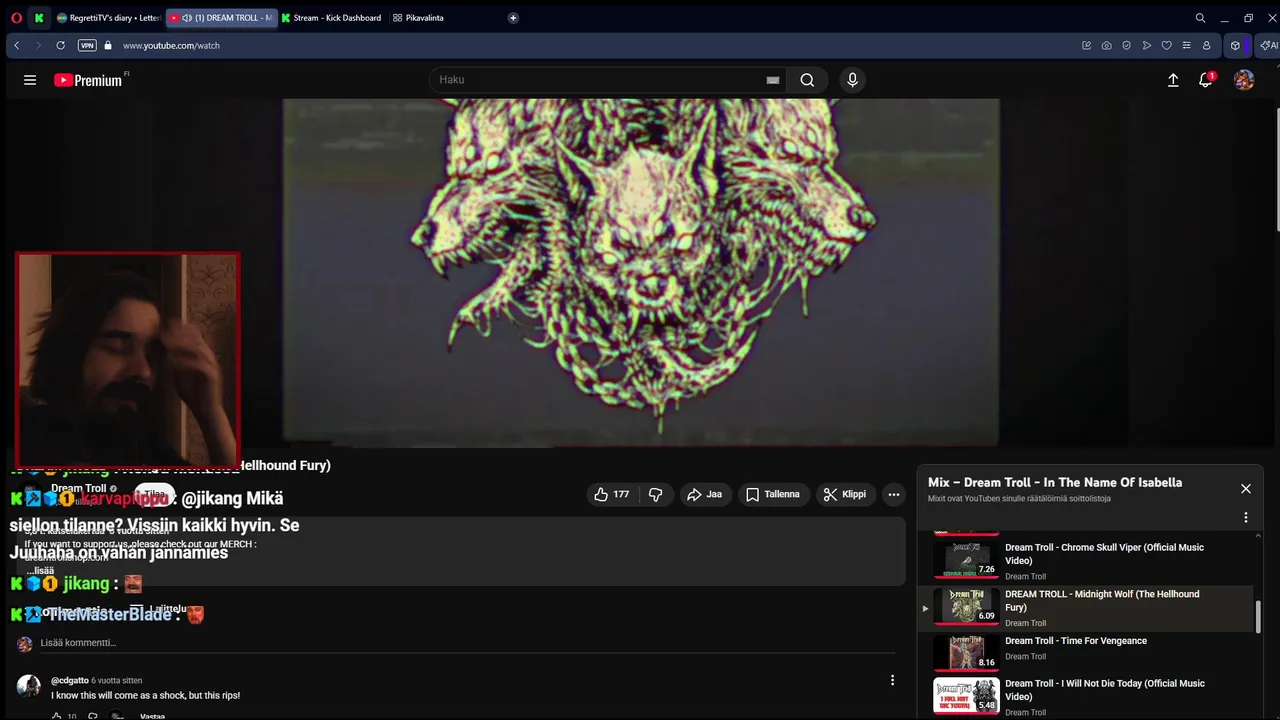Bookmark the page with heart icon
The height and width of the screenshot is (720, 1280).
pos(1166,45)
